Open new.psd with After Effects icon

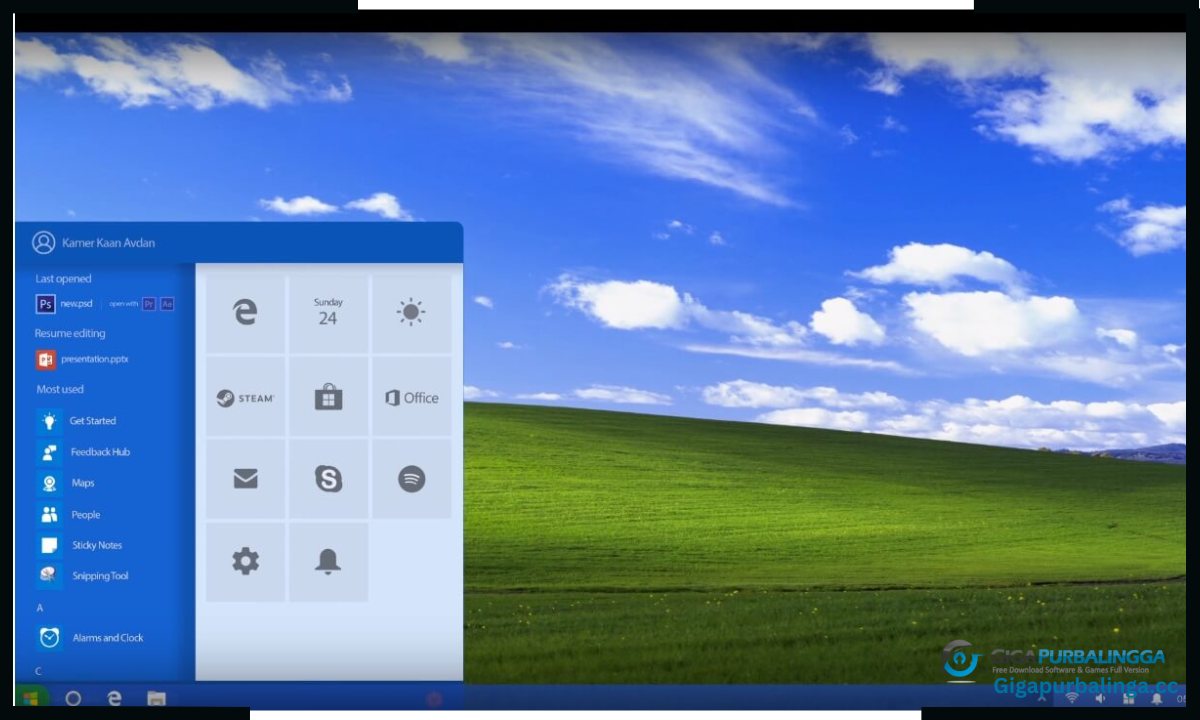[x=167, y=304]
